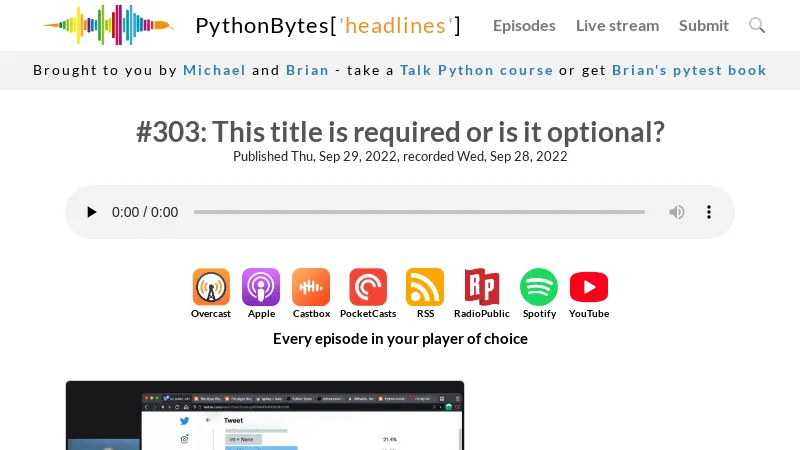Play the episode audio

click(91, 212)
